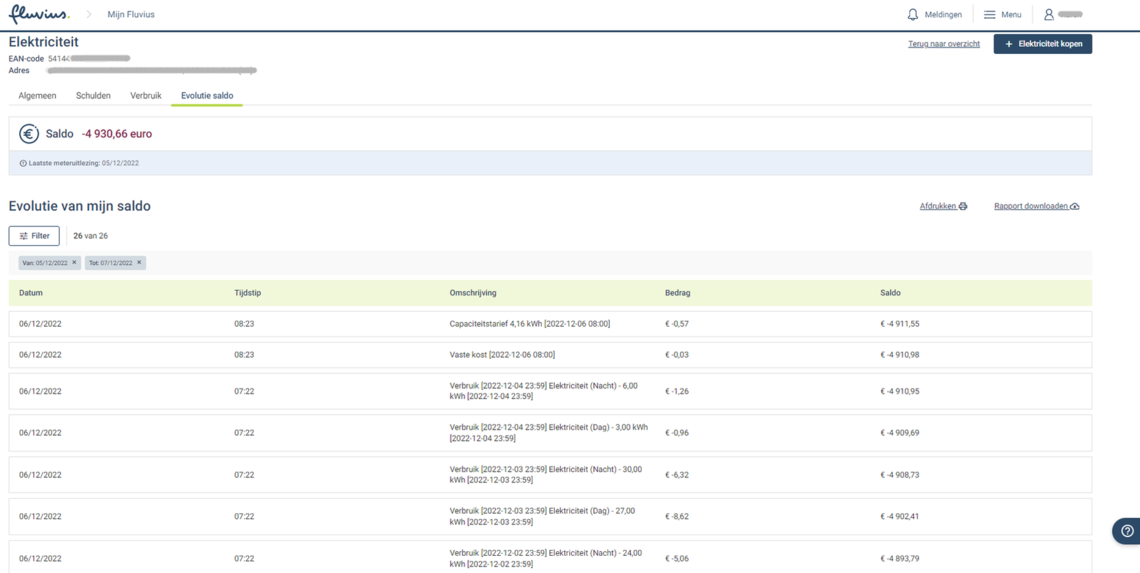Image resolution: width=1140 pixels, height=573 pixels.
Task: Click the Dag 27,00 kWh description
Action: click(542, 516)
